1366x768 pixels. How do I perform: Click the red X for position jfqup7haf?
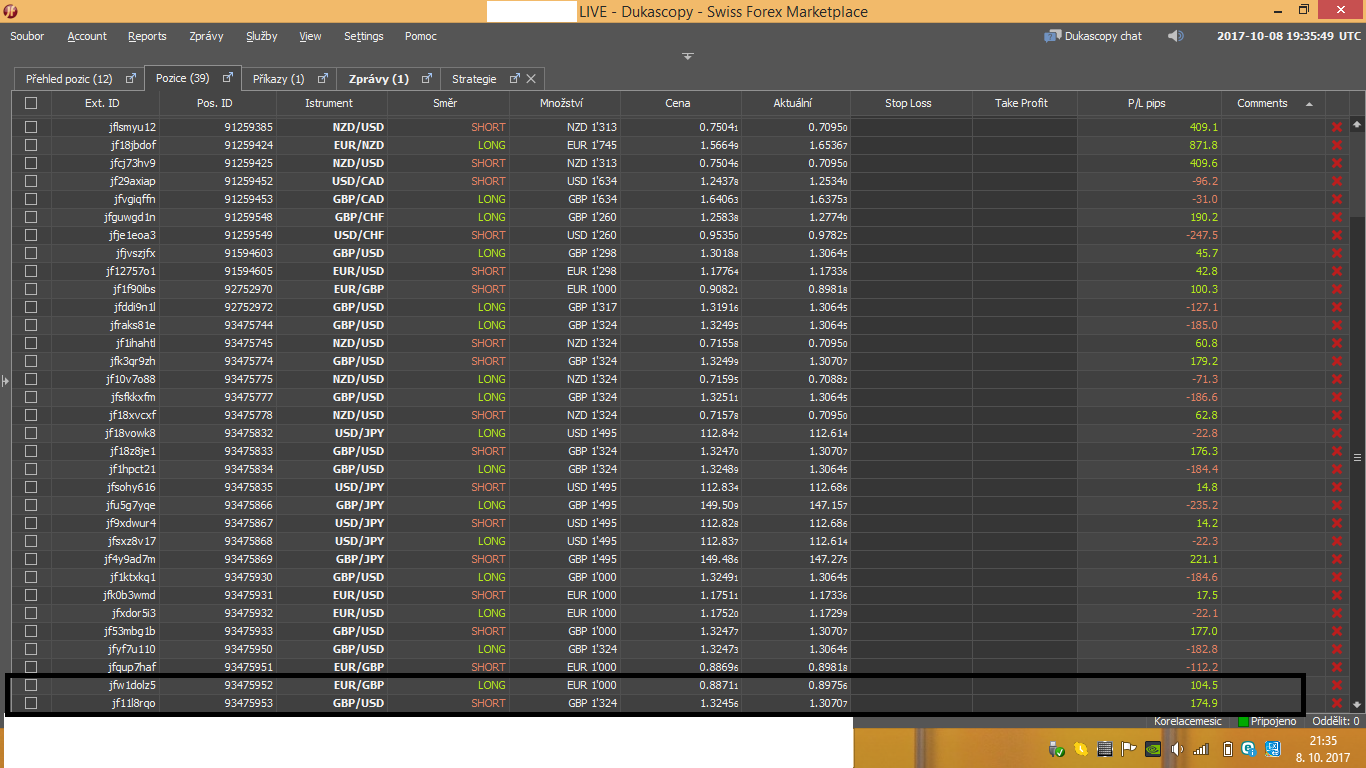[x=1336, y=667]
